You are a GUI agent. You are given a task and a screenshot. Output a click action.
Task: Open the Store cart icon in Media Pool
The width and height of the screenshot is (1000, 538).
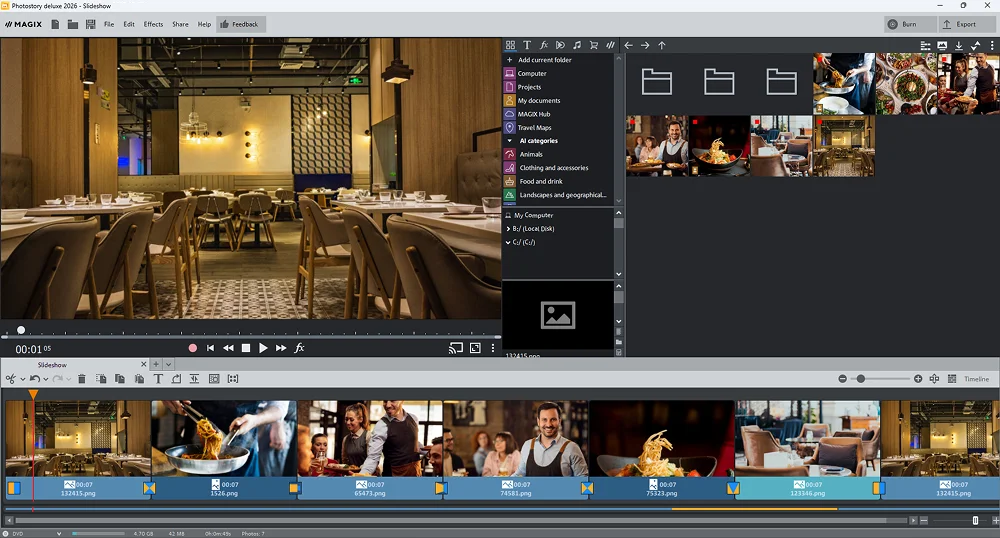pos(594,45)
